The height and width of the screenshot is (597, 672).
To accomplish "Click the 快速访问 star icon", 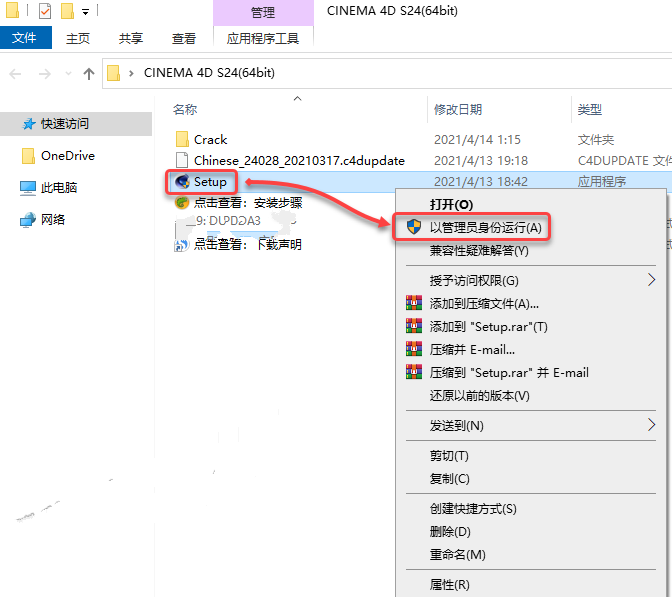I will tap(29, 124).
